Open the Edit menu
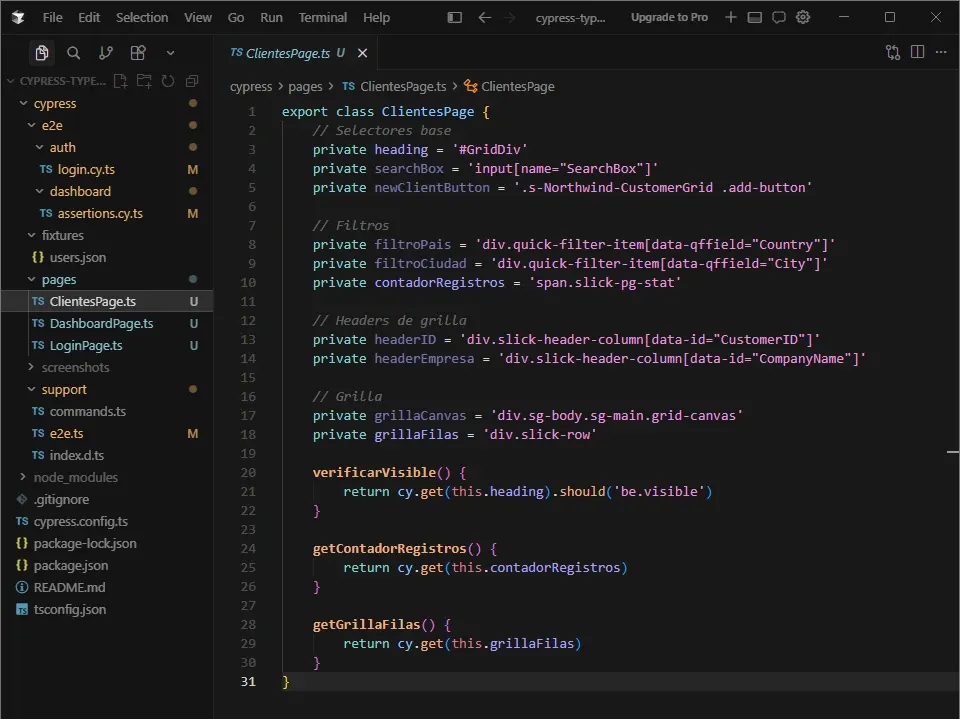Image resolution: width=960 pixels, height=719 pixels. point(89,17)
